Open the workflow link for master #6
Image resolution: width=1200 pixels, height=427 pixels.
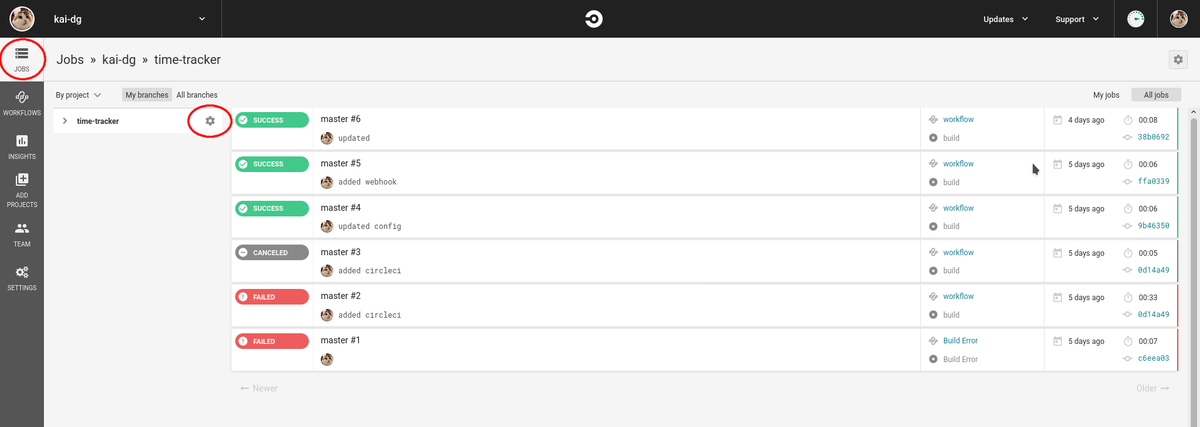958,119
